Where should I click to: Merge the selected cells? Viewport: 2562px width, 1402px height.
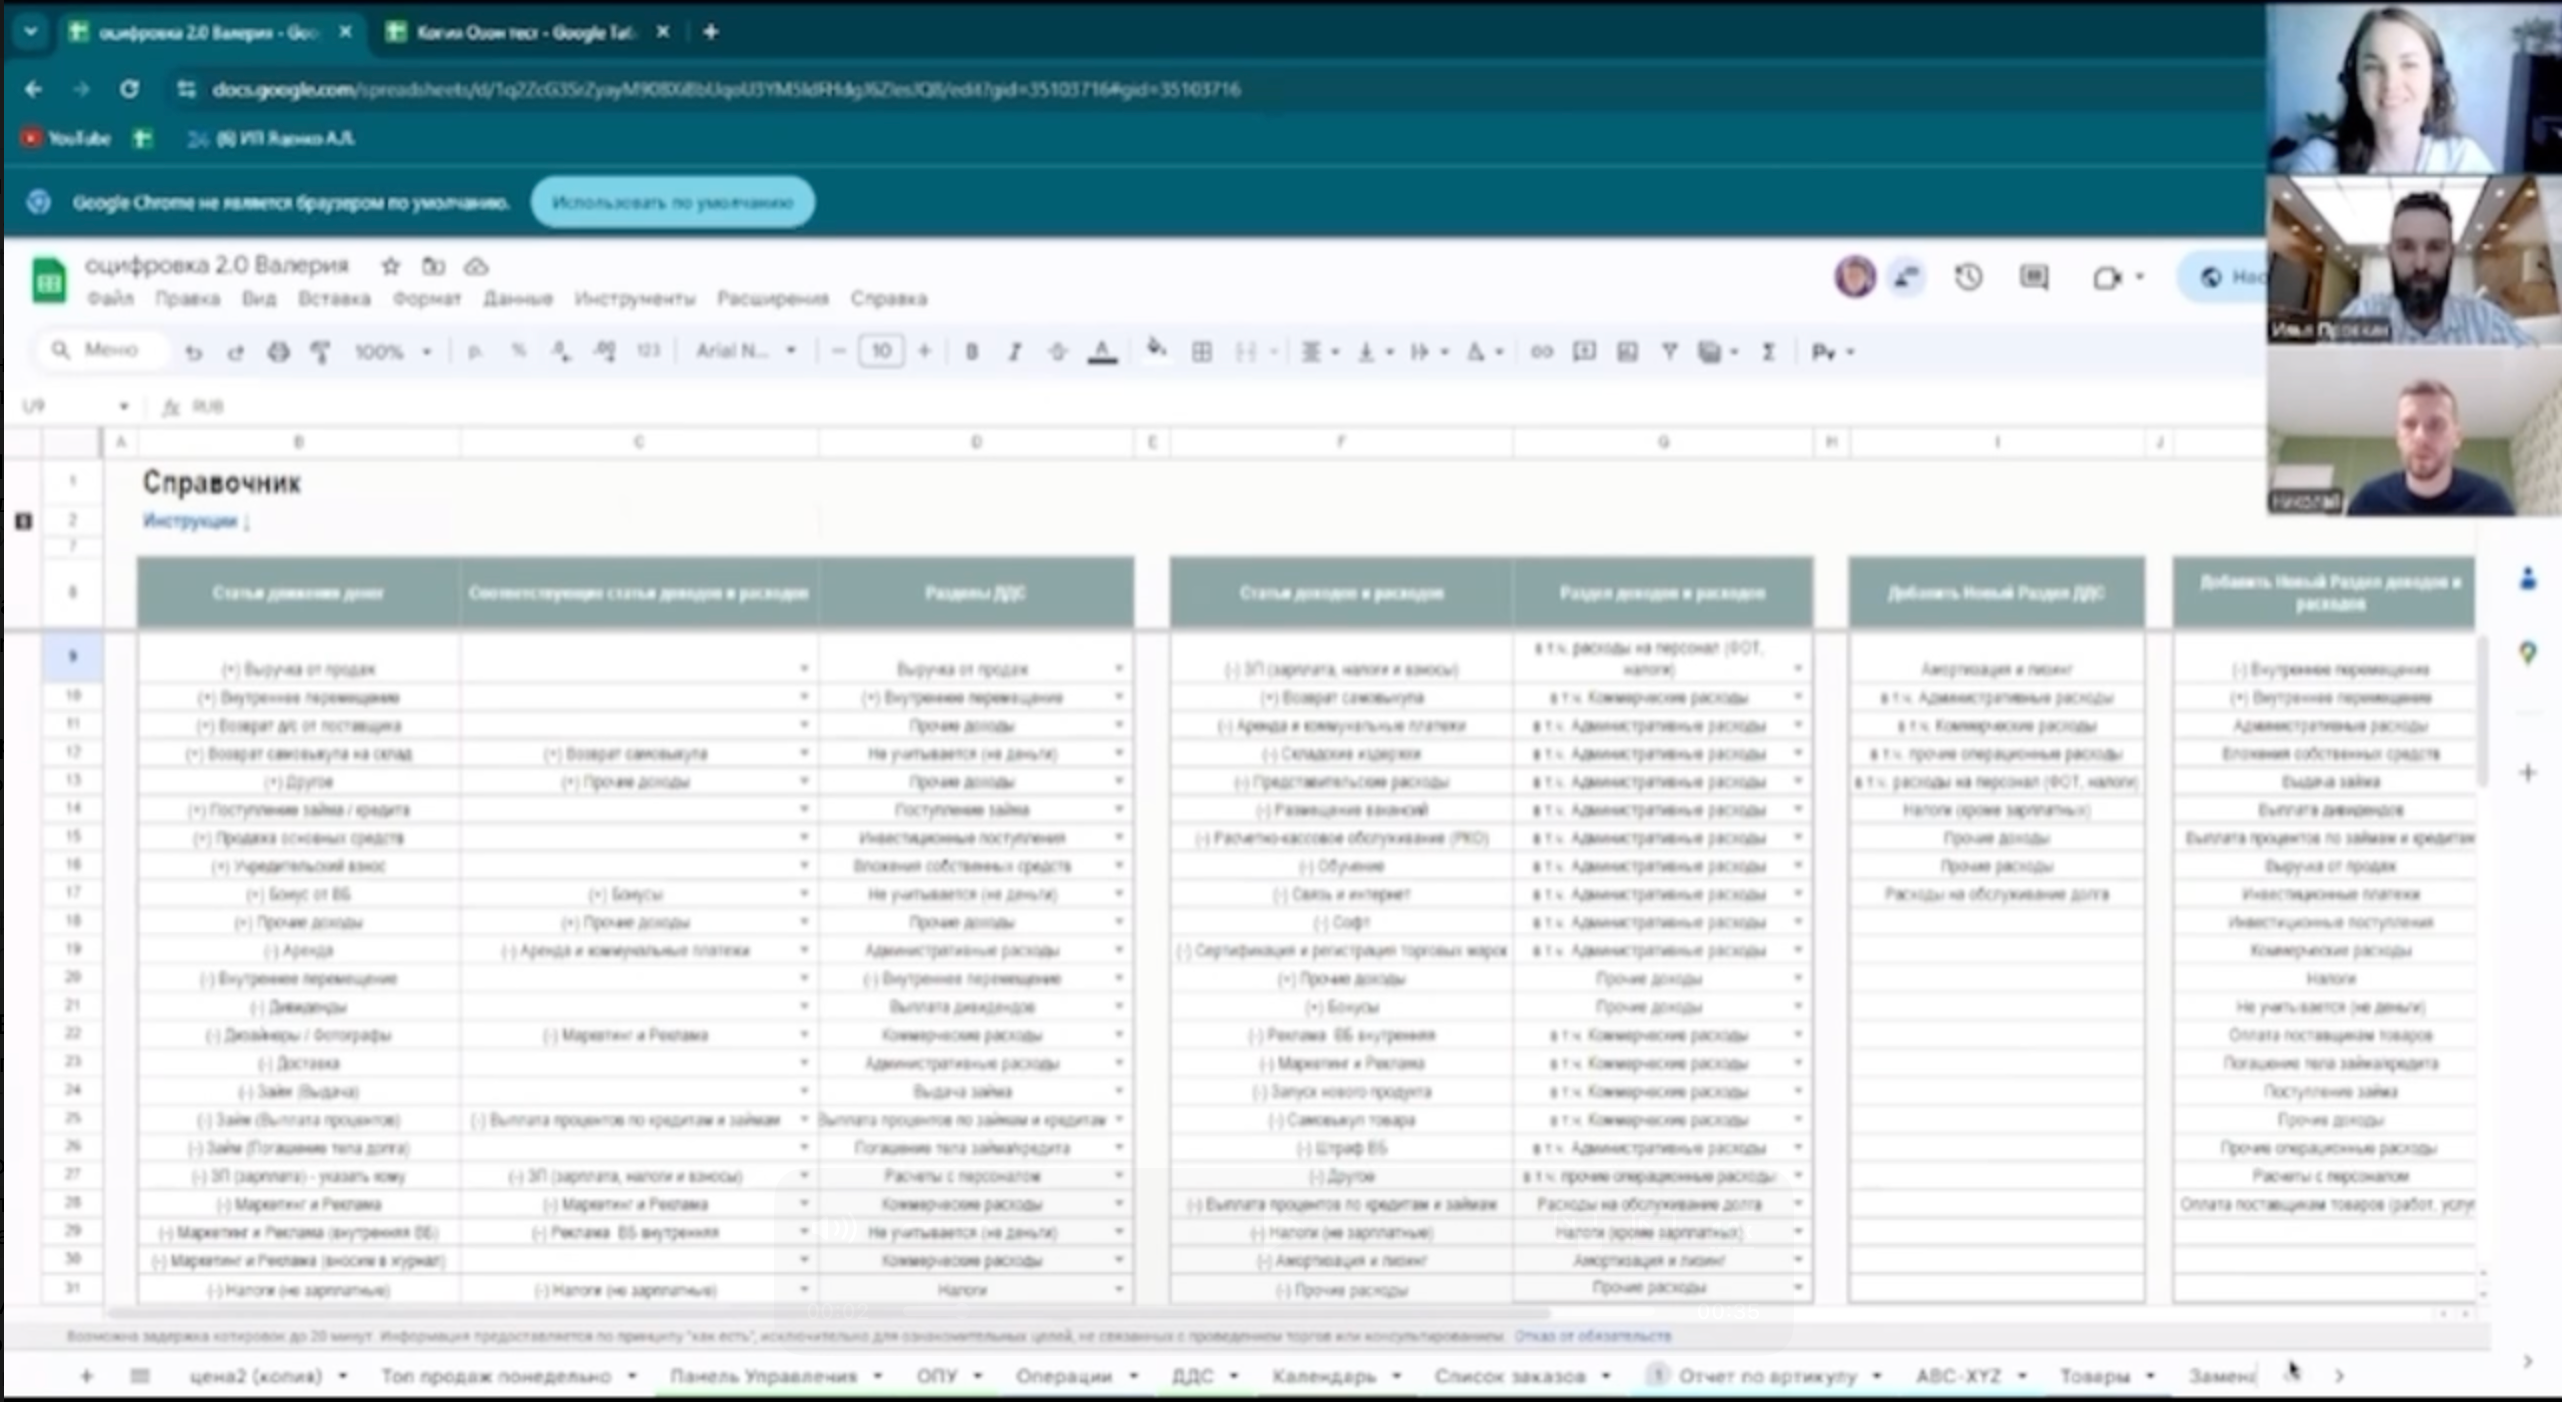tap(1246, 352)
